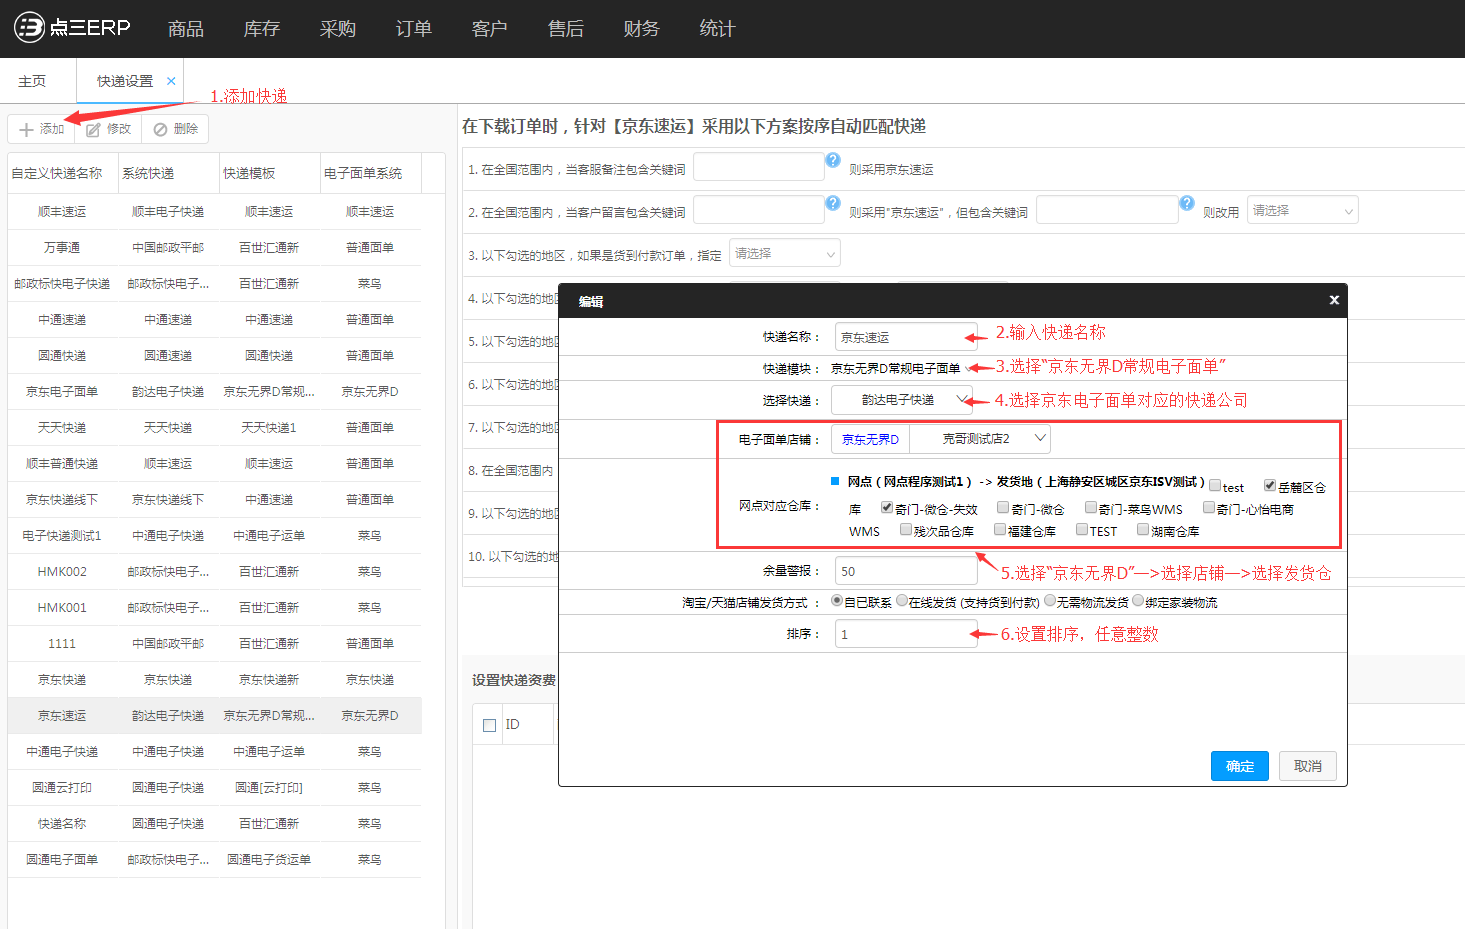This screenshot has width=1465, height=929.
Task: Select 自己联系 shipping radio option
Action: point(837,601)
